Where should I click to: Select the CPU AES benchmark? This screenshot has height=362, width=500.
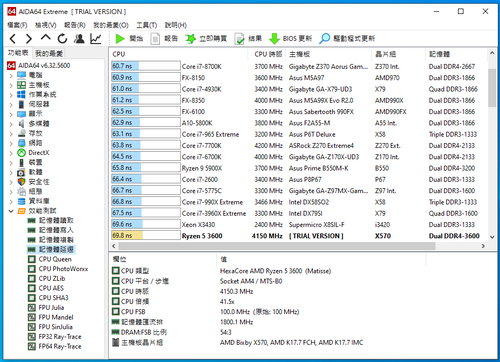point(46,288)
